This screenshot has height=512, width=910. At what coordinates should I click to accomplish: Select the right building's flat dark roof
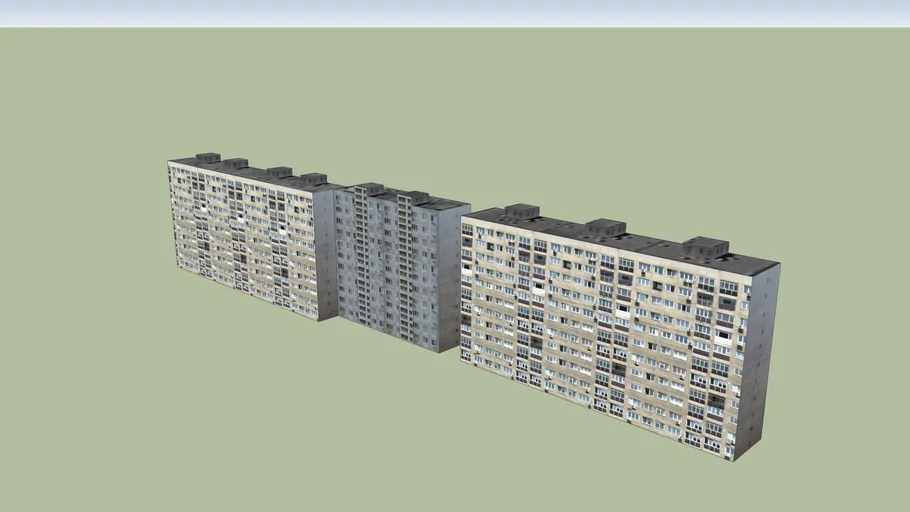coord(650,245)
